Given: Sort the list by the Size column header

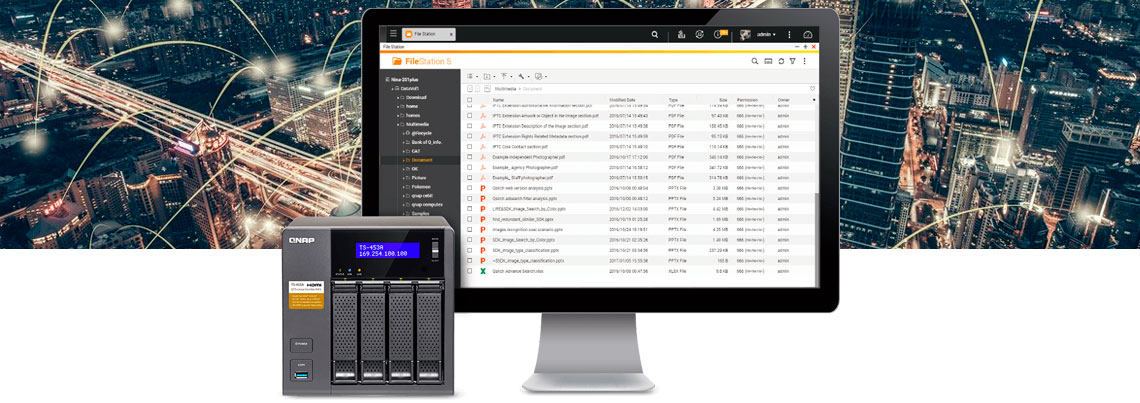Looking at the screenshot, I should click(x=723, y=100).
